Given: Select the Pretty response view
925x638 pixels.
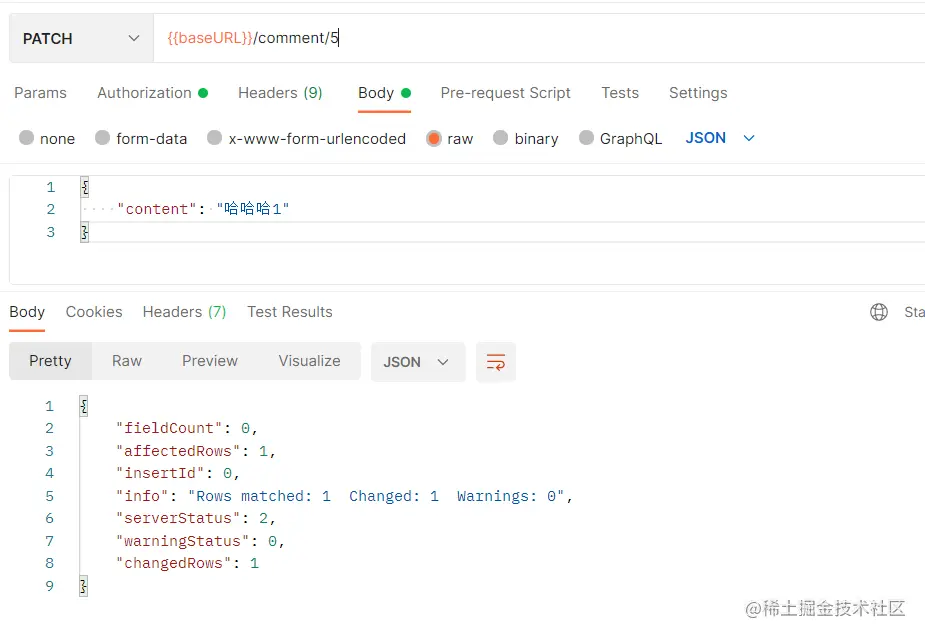Looking at the screenshot, I should click(50, 361).
